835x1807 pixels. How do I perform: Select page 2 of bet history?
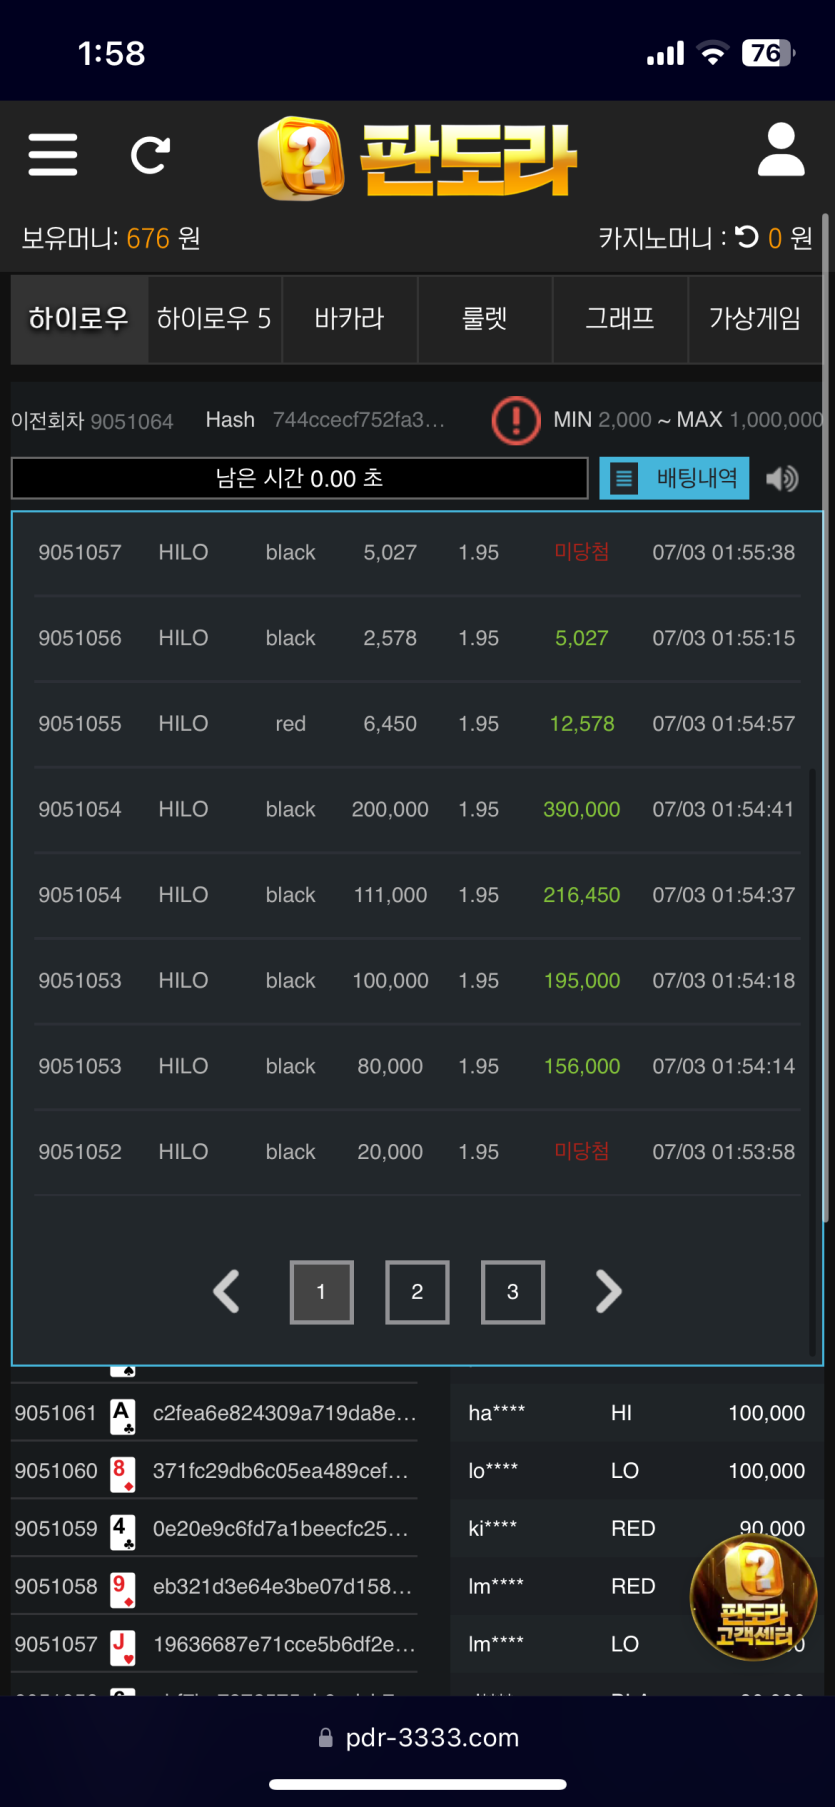(417, 1292)
